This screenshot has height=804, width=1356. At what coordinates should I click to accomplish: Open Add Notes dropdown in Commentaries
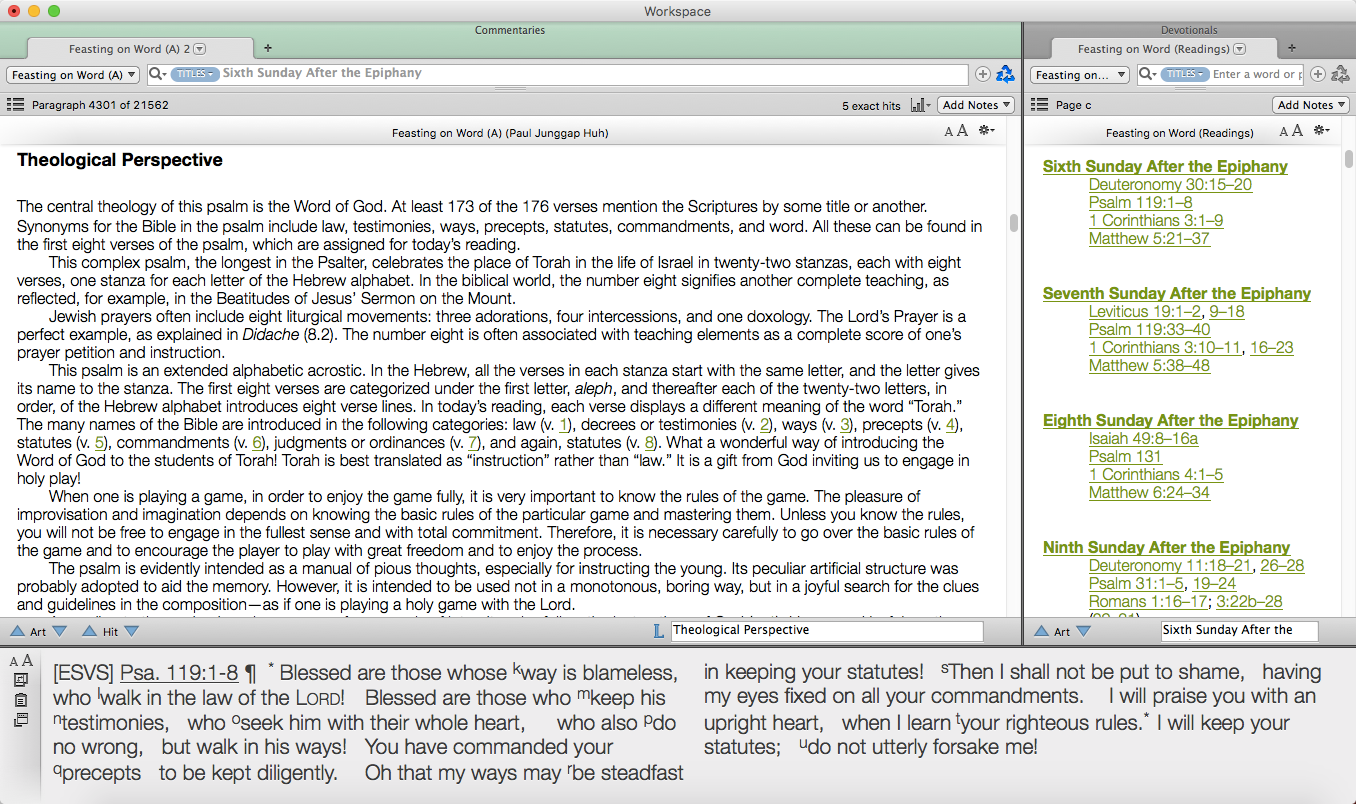point(976,105)
